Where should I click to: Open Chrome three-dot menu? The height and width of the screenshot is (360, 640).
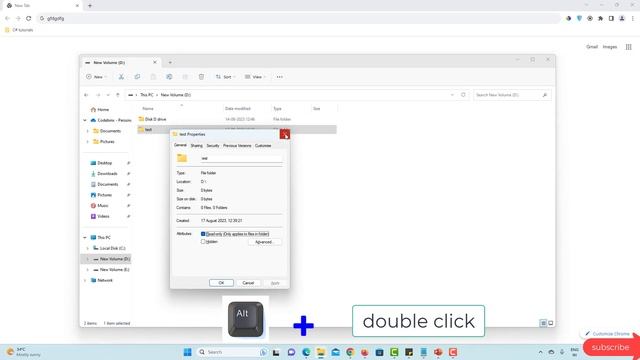[633, 18]
